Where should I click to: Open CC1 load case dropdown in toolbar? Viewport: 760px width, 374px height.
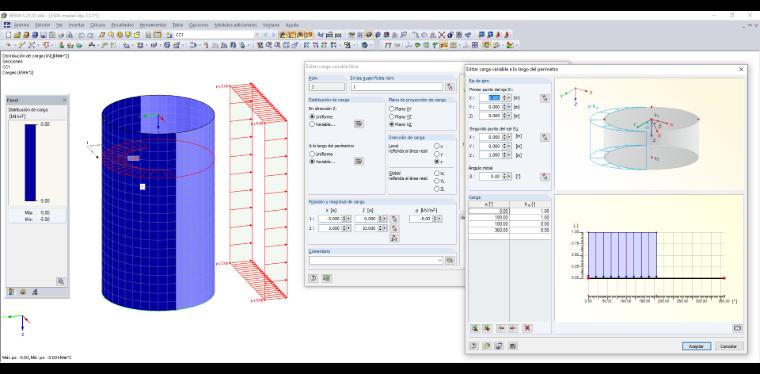257,35
